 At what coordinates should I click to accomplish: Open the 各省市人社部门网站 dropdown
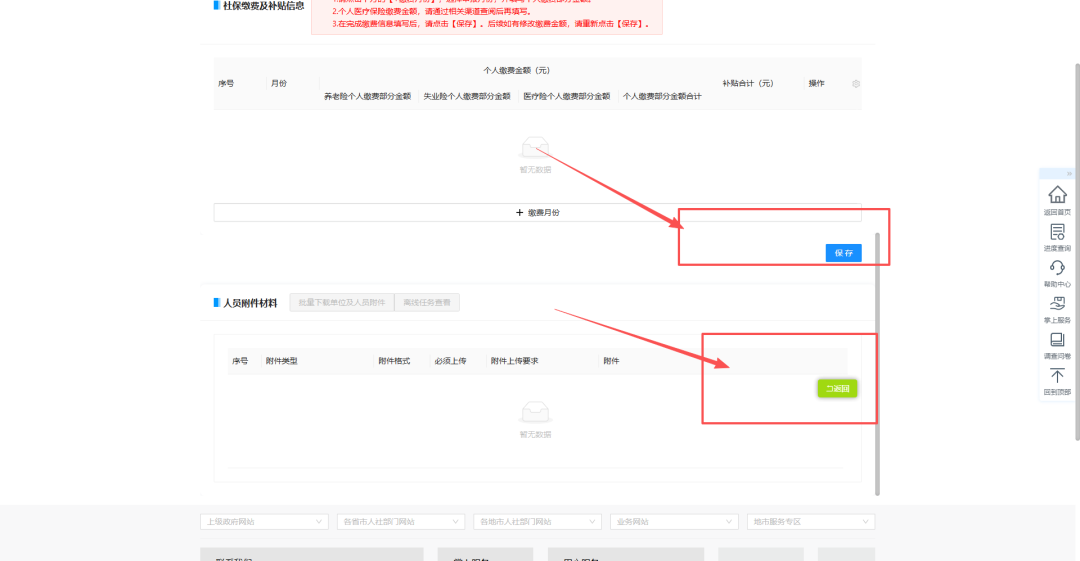coord(400,522)
